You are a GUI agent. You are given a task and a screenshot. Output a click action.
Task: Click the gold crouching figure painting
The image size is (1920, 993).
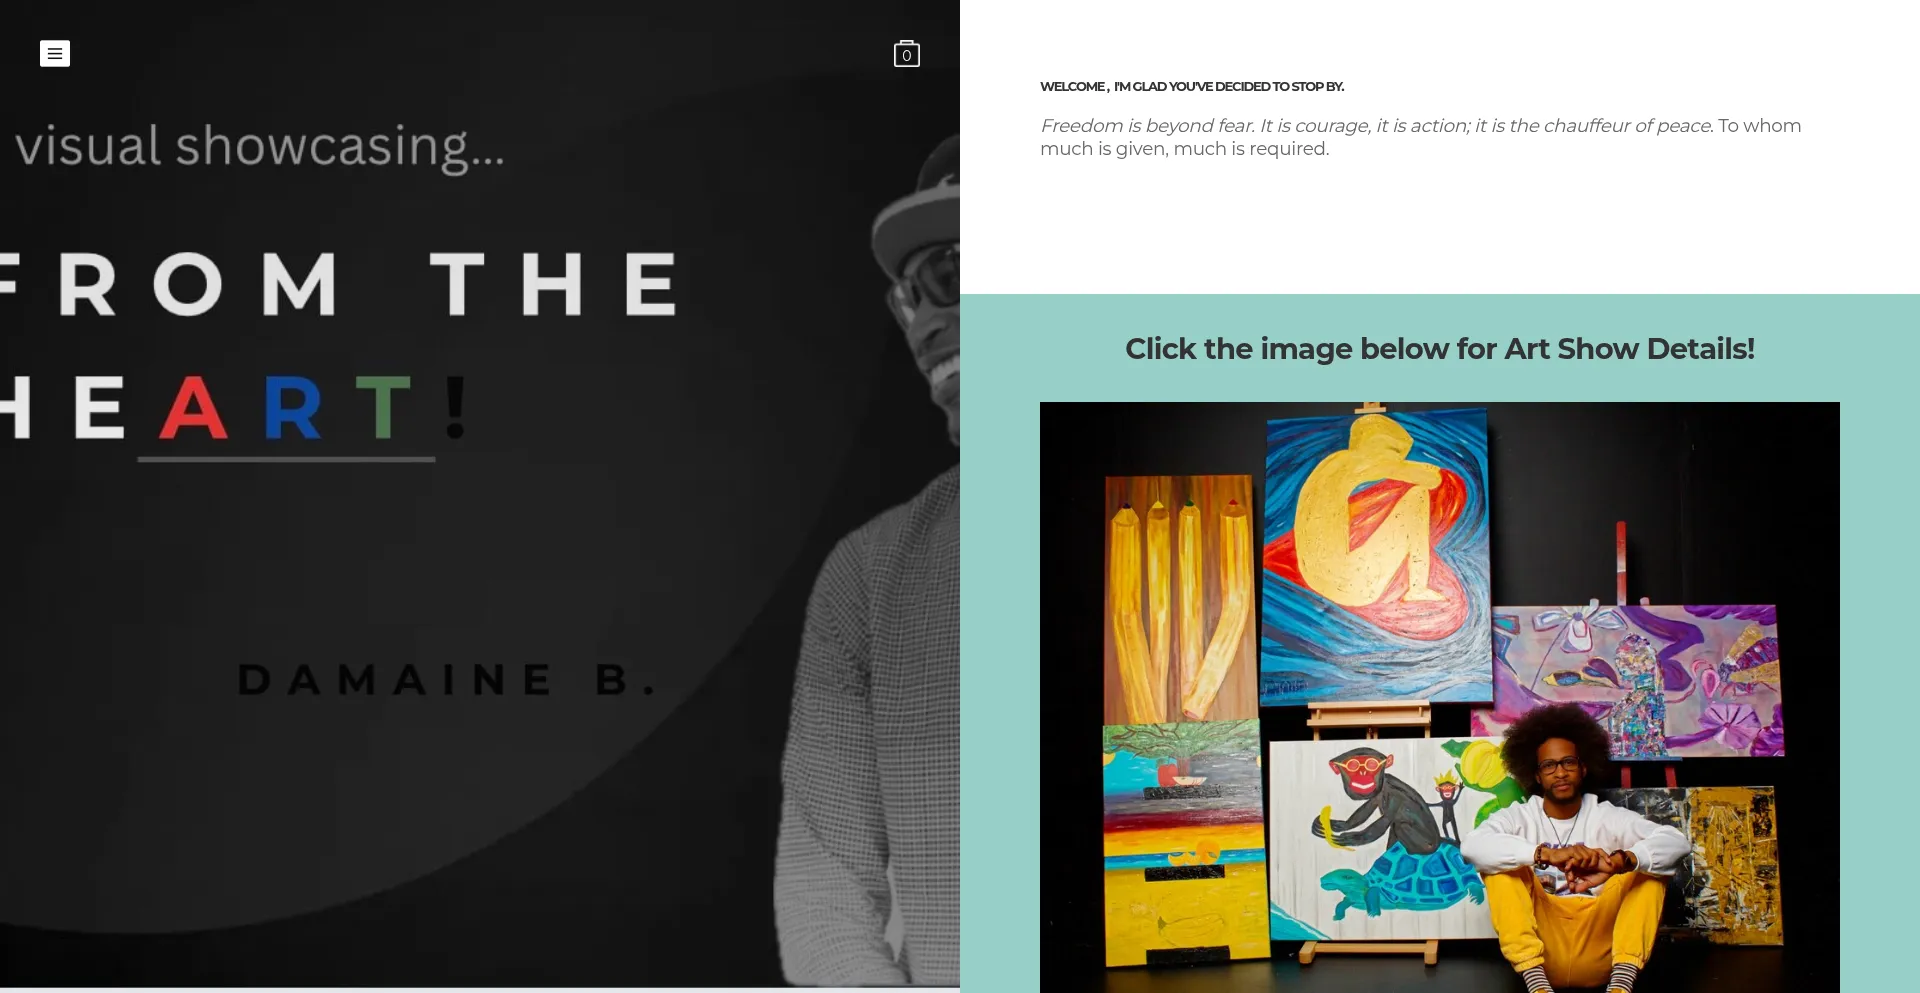(1376, 556)
